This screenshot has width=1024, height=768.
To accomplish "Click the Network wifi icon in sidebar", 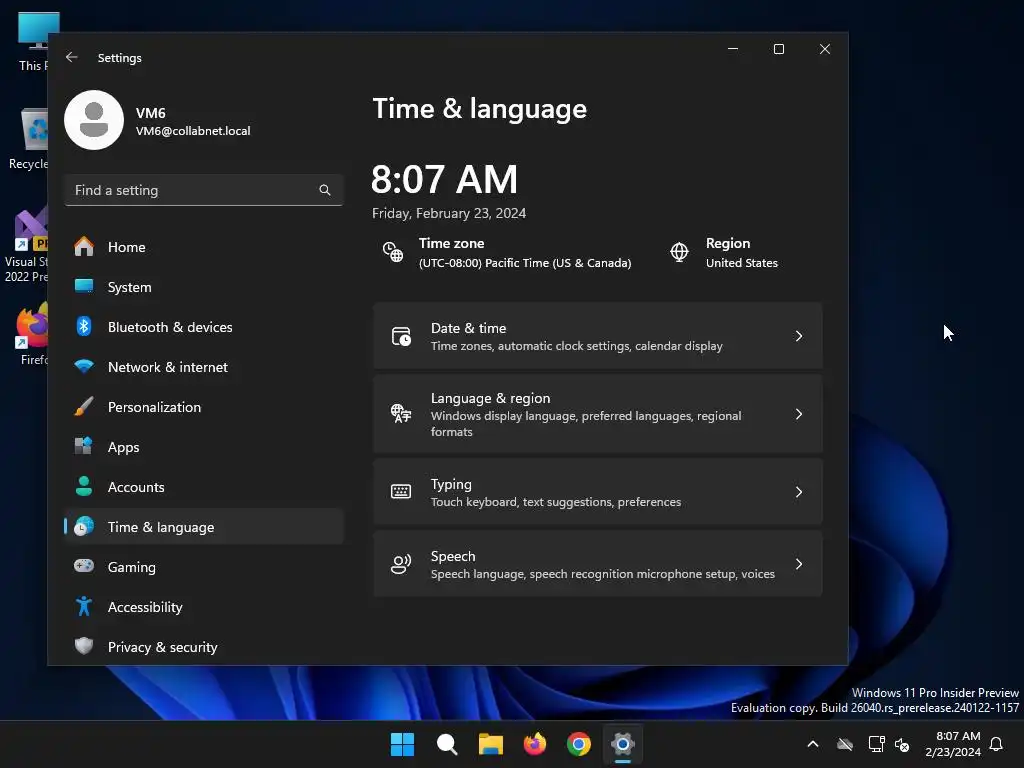I will click(x=84, y=366).
